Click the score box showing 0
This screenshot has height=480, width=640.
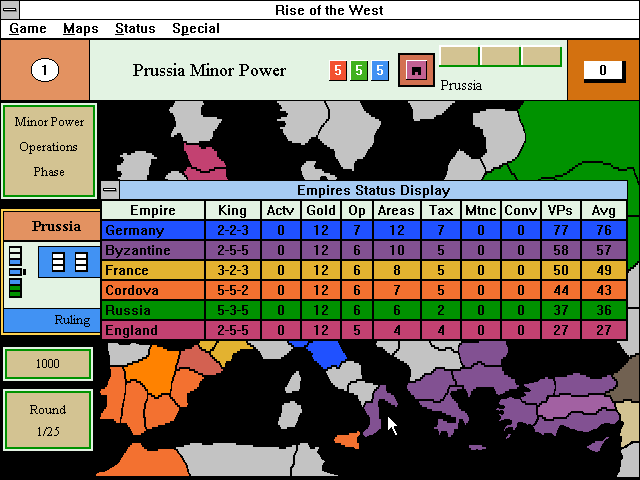[x=603, y=71]
